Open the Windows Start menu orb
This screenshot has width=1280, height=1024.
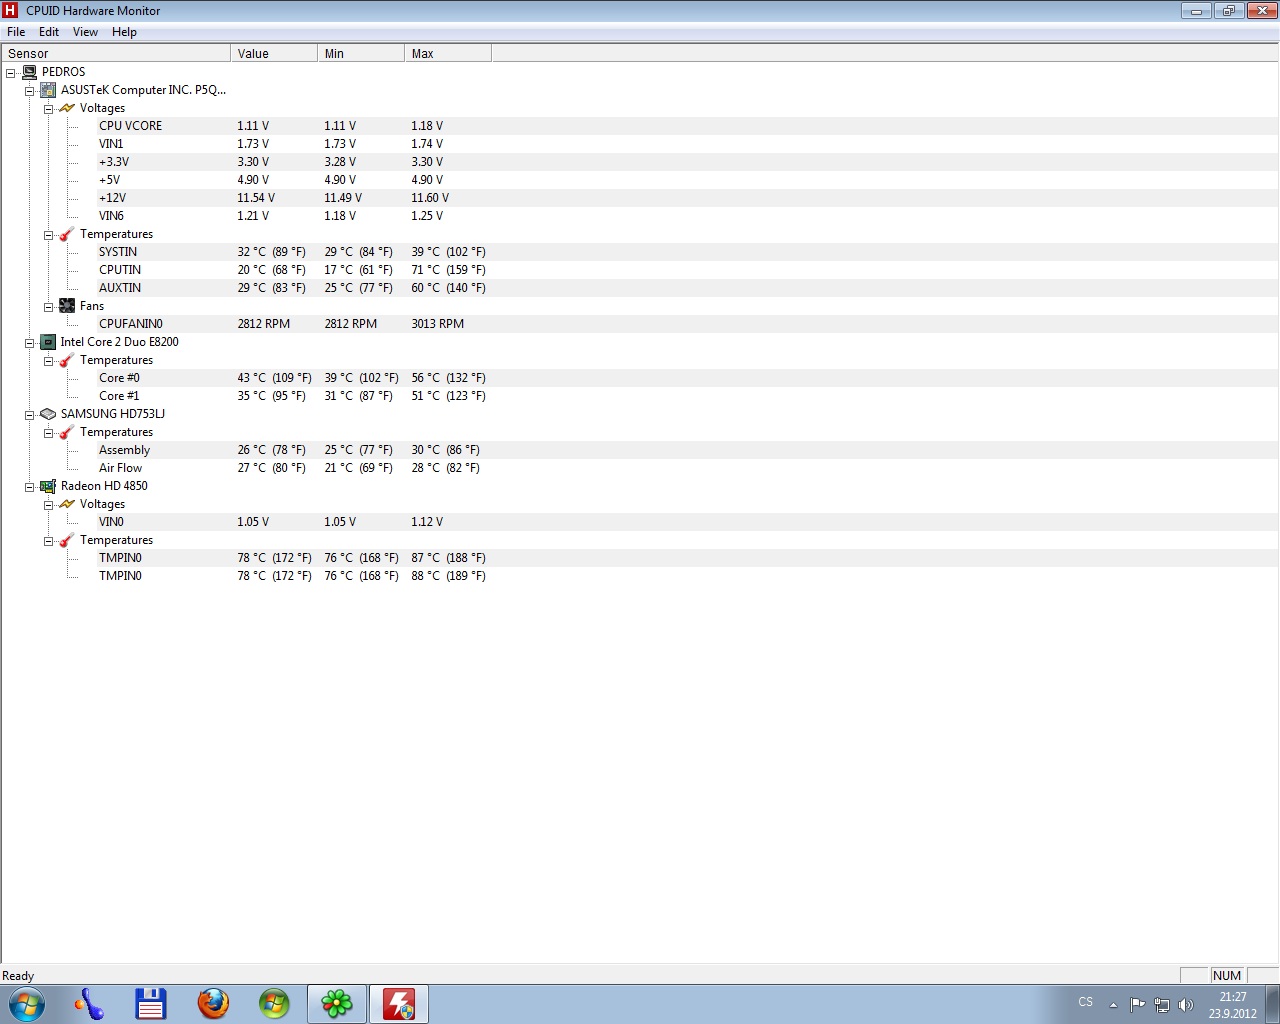coord(26,1004)
